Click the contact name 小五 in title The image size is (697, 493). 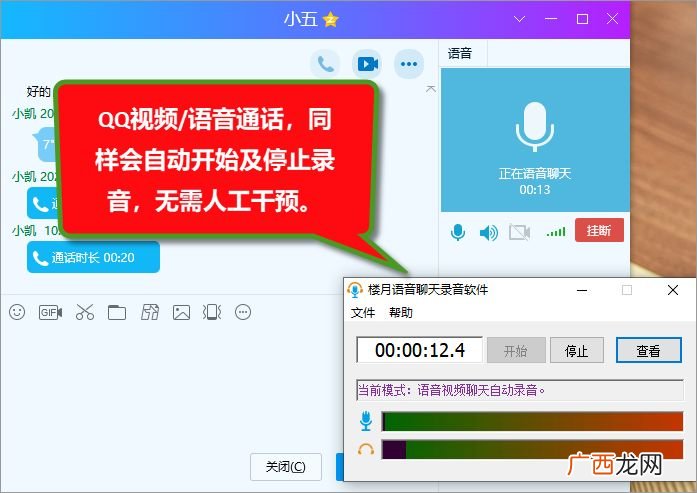coord(300,19)
